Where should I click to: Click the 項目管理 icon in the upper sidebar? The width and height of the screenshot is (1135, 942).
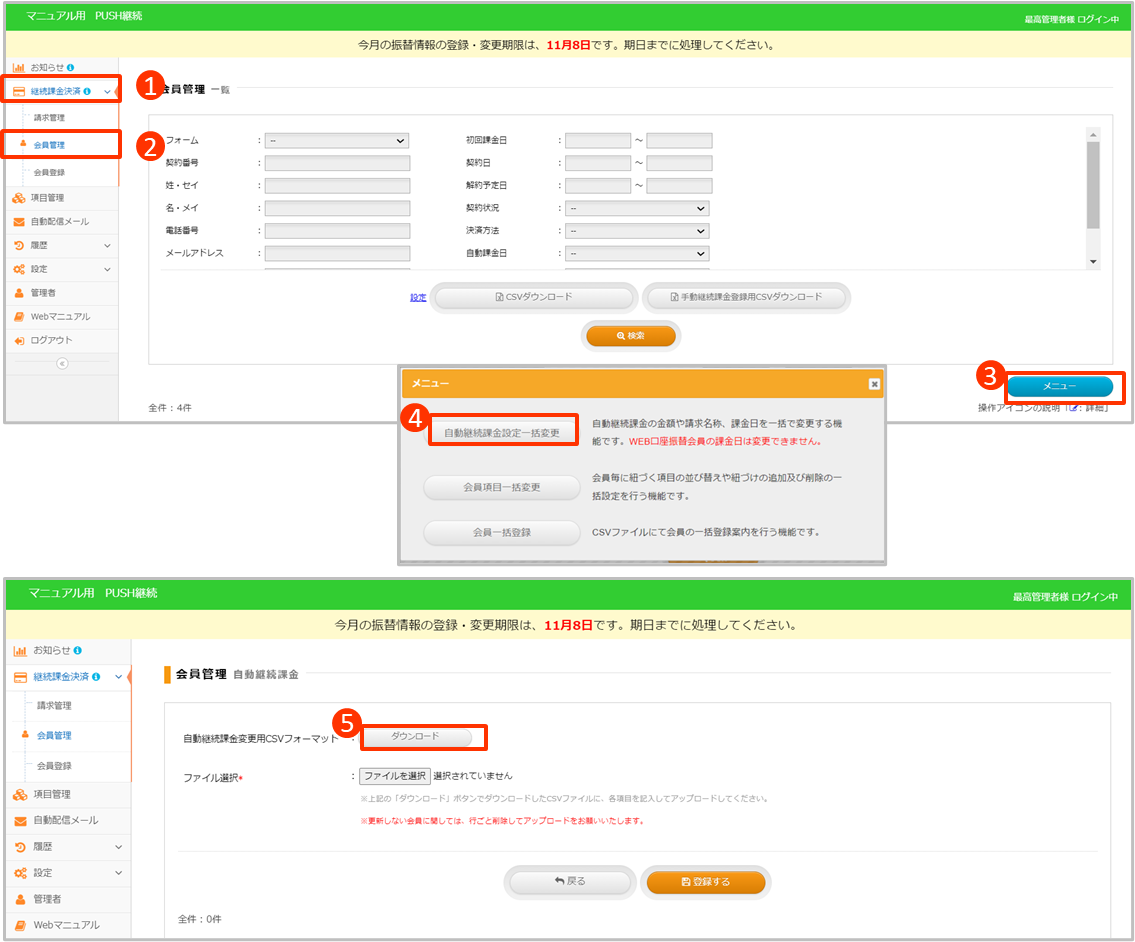(20, 198)
